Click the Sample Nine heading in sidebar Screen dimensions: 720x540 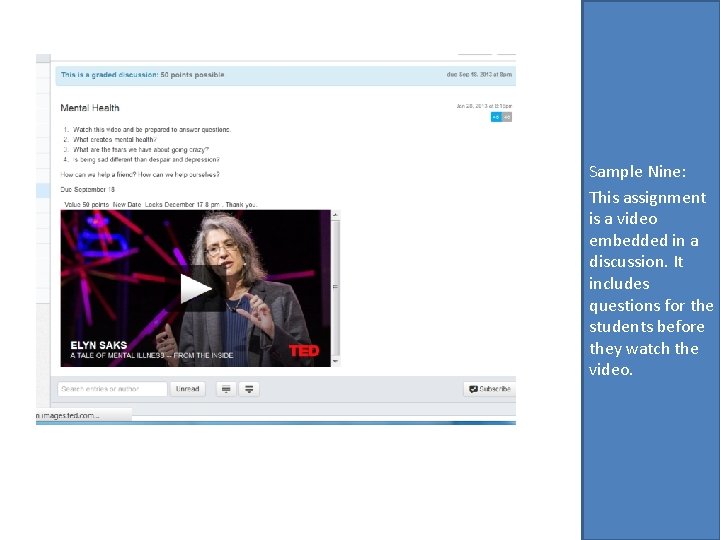click(637, 171)
